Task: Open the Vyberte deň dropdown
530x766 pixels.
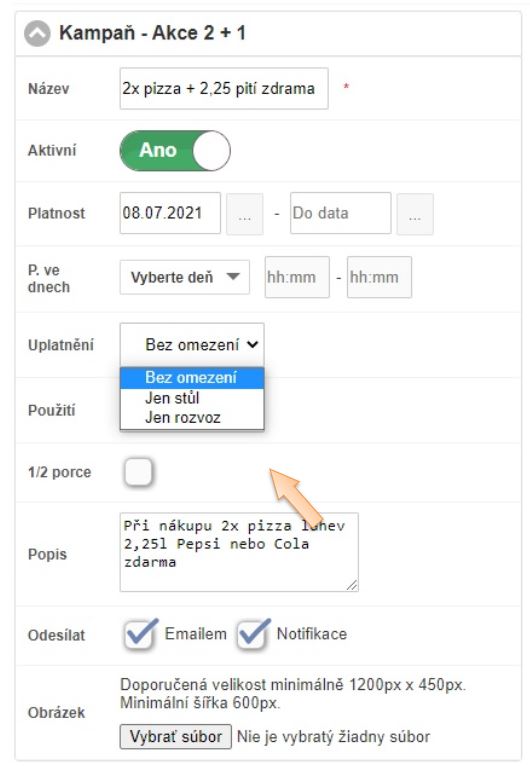Action: coord(185,277)
